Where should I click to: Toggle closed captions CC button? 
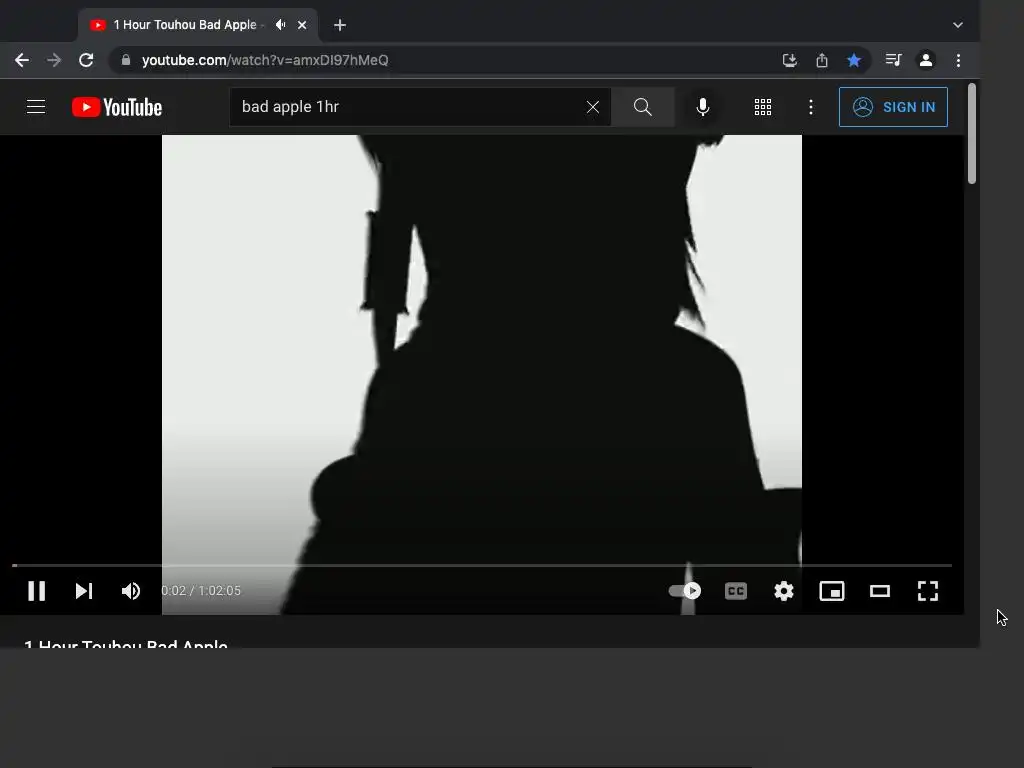click(736, 591)
